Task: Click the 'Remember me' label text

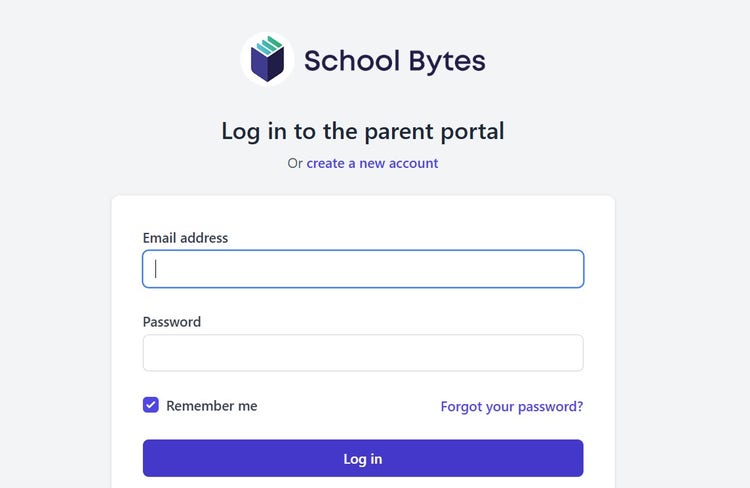Action: coord(211,406)
